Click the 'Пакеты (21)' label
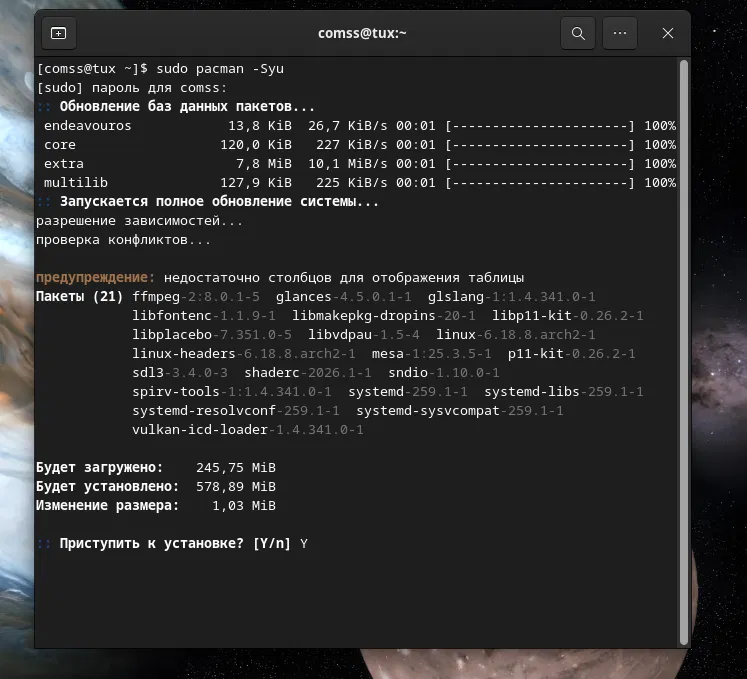 80,296
